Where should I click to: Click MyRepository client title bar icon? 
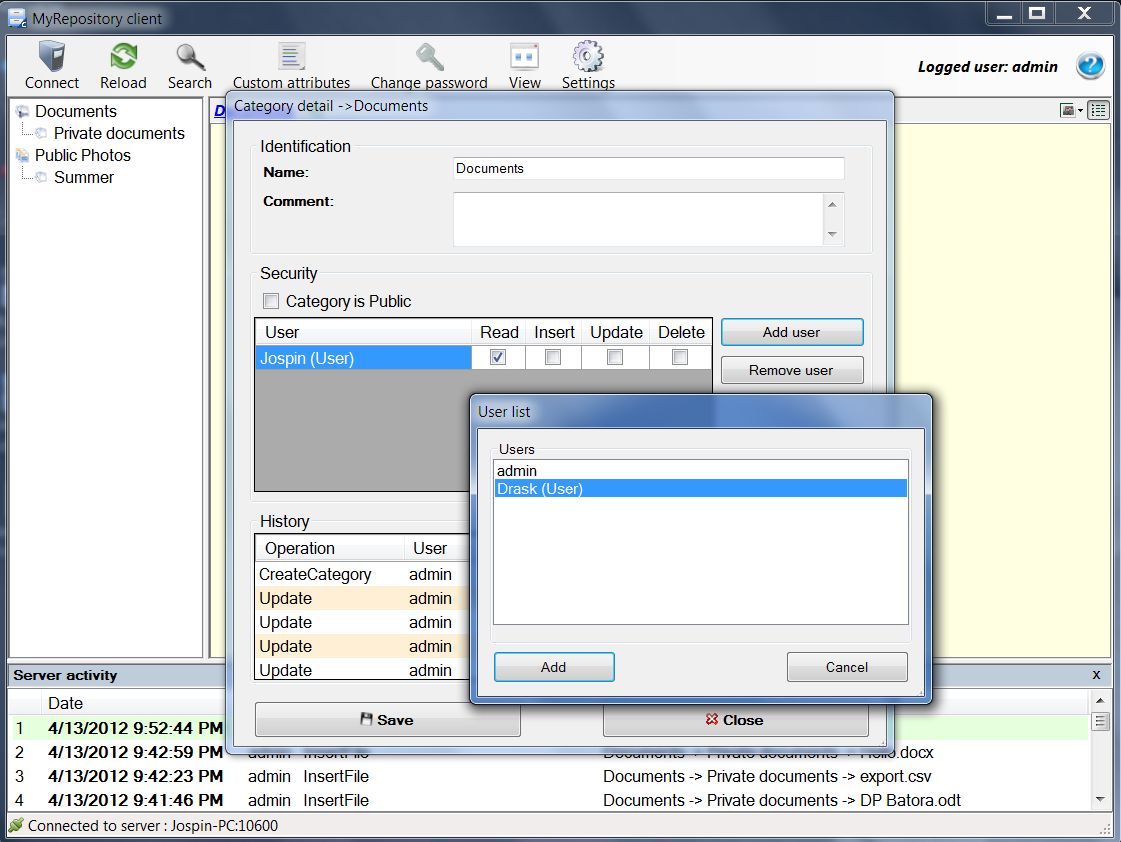[17, 17]
